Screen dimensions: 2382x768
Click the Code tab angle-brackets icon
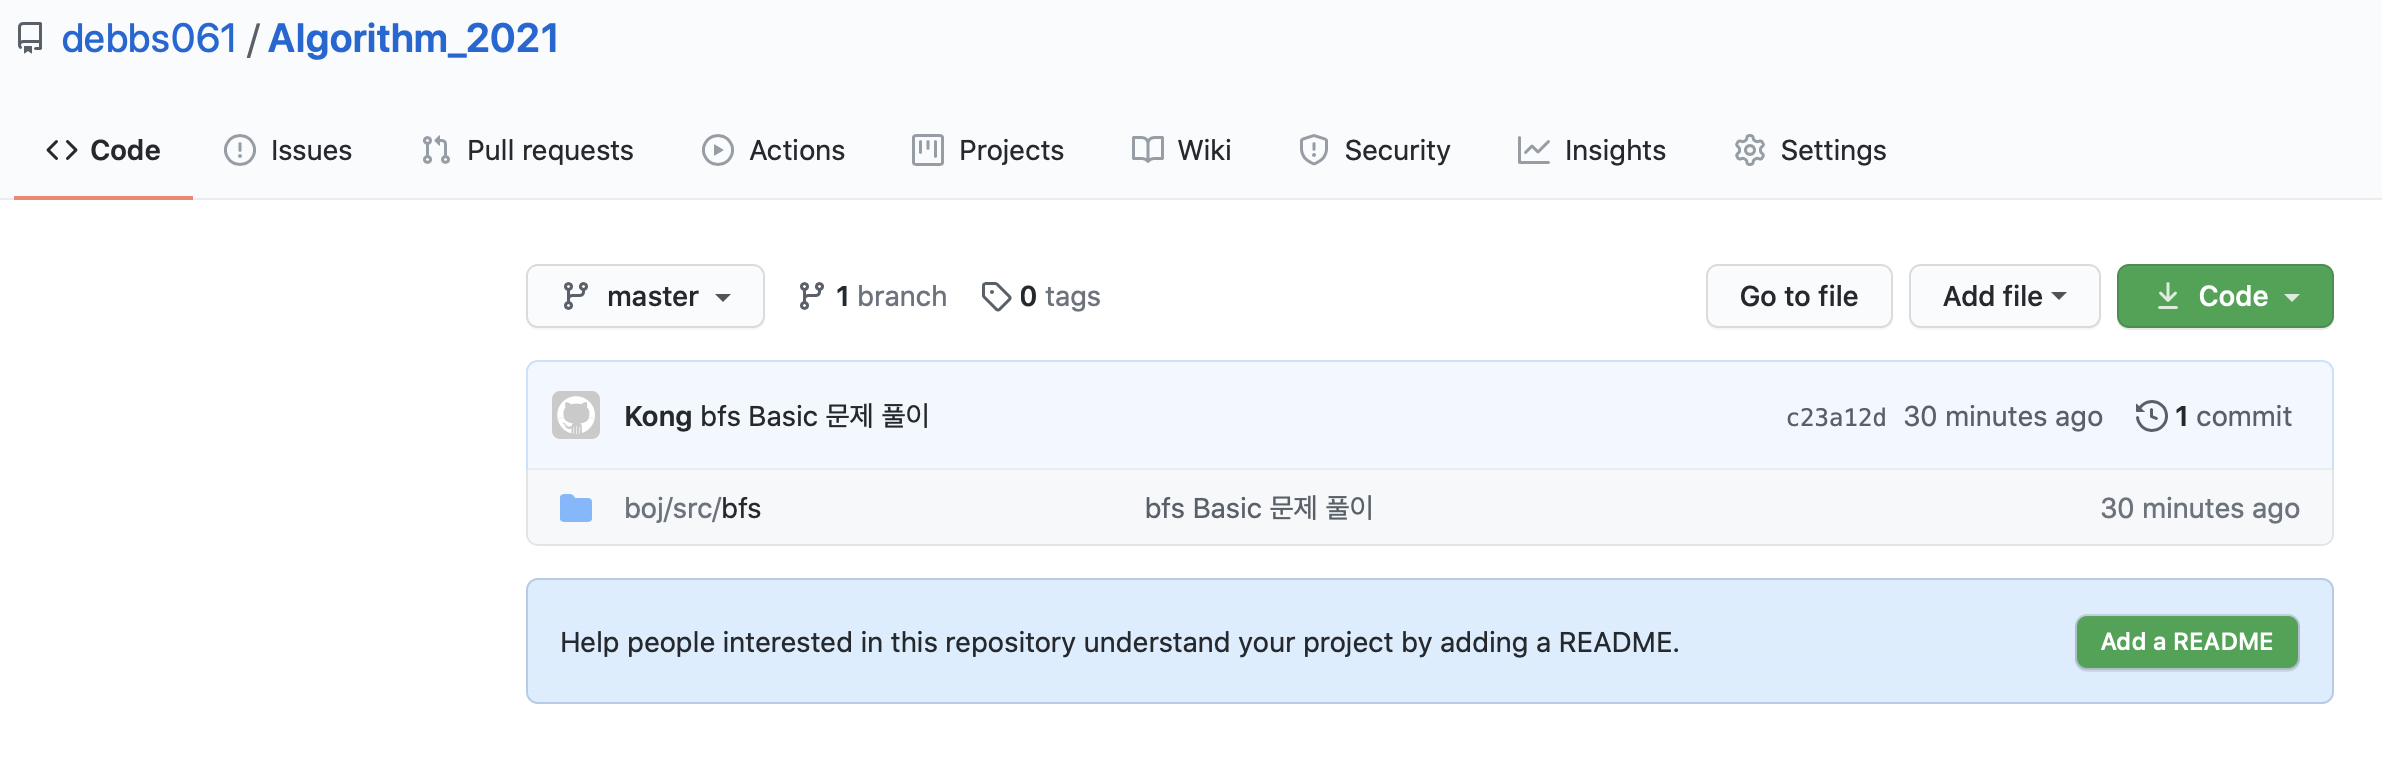pyautogui.click(x=62, y=150)
